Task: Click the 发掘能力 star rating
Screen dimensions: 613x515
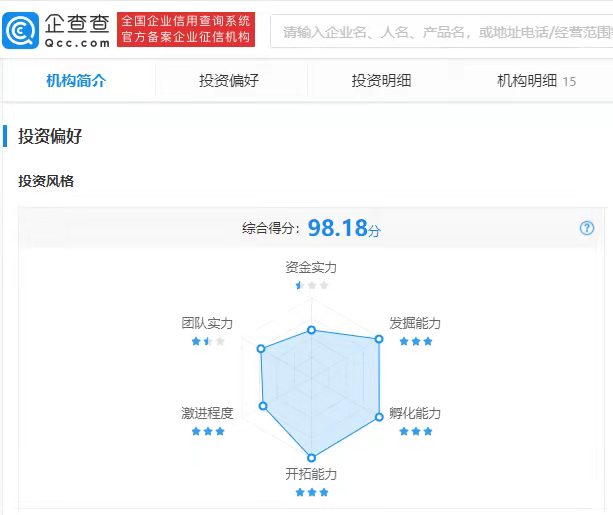Action: click(x=416, y=341)
